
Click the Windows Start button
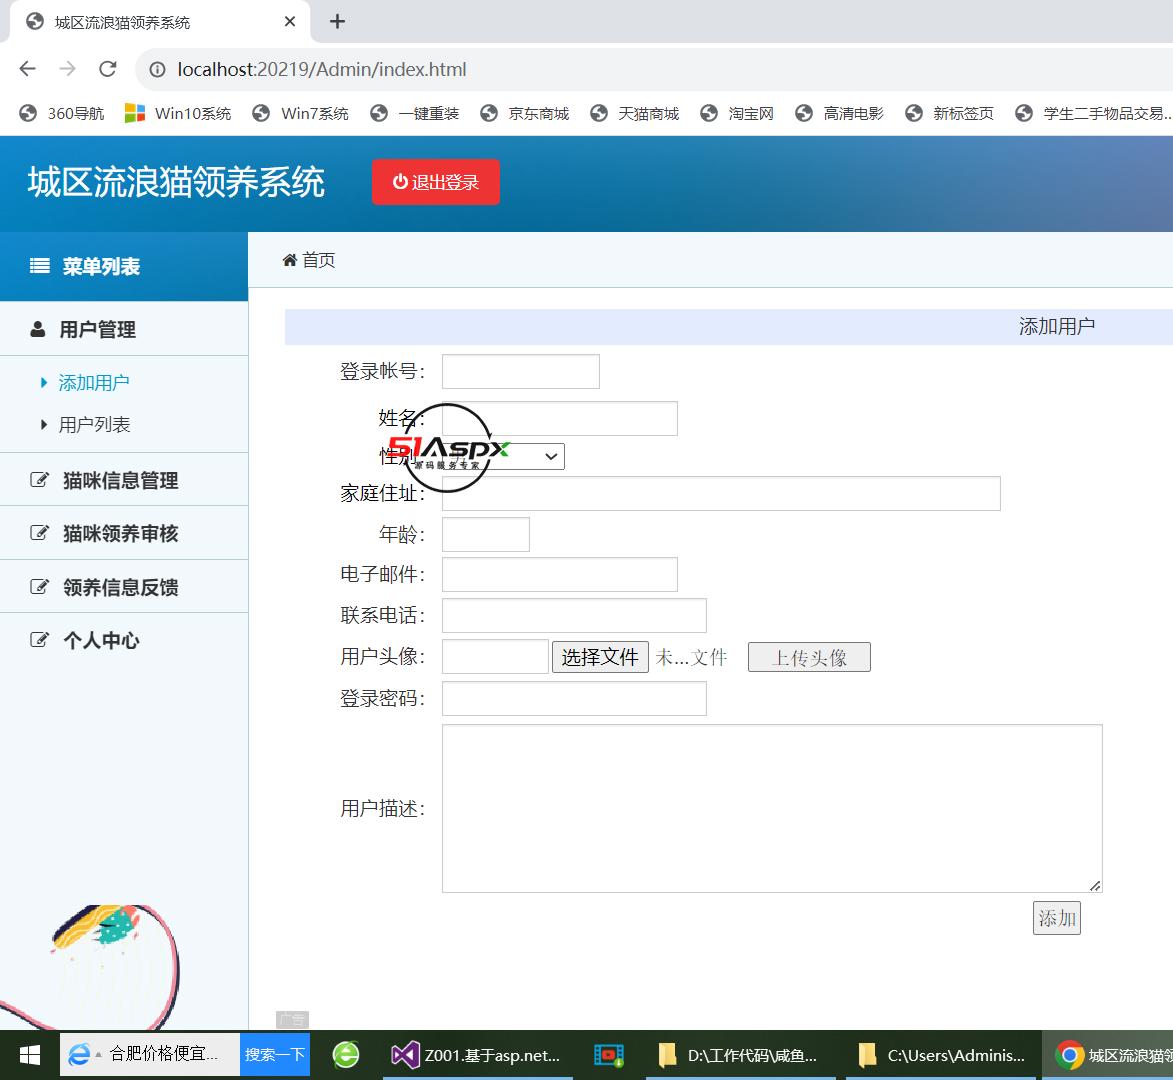29,1054
